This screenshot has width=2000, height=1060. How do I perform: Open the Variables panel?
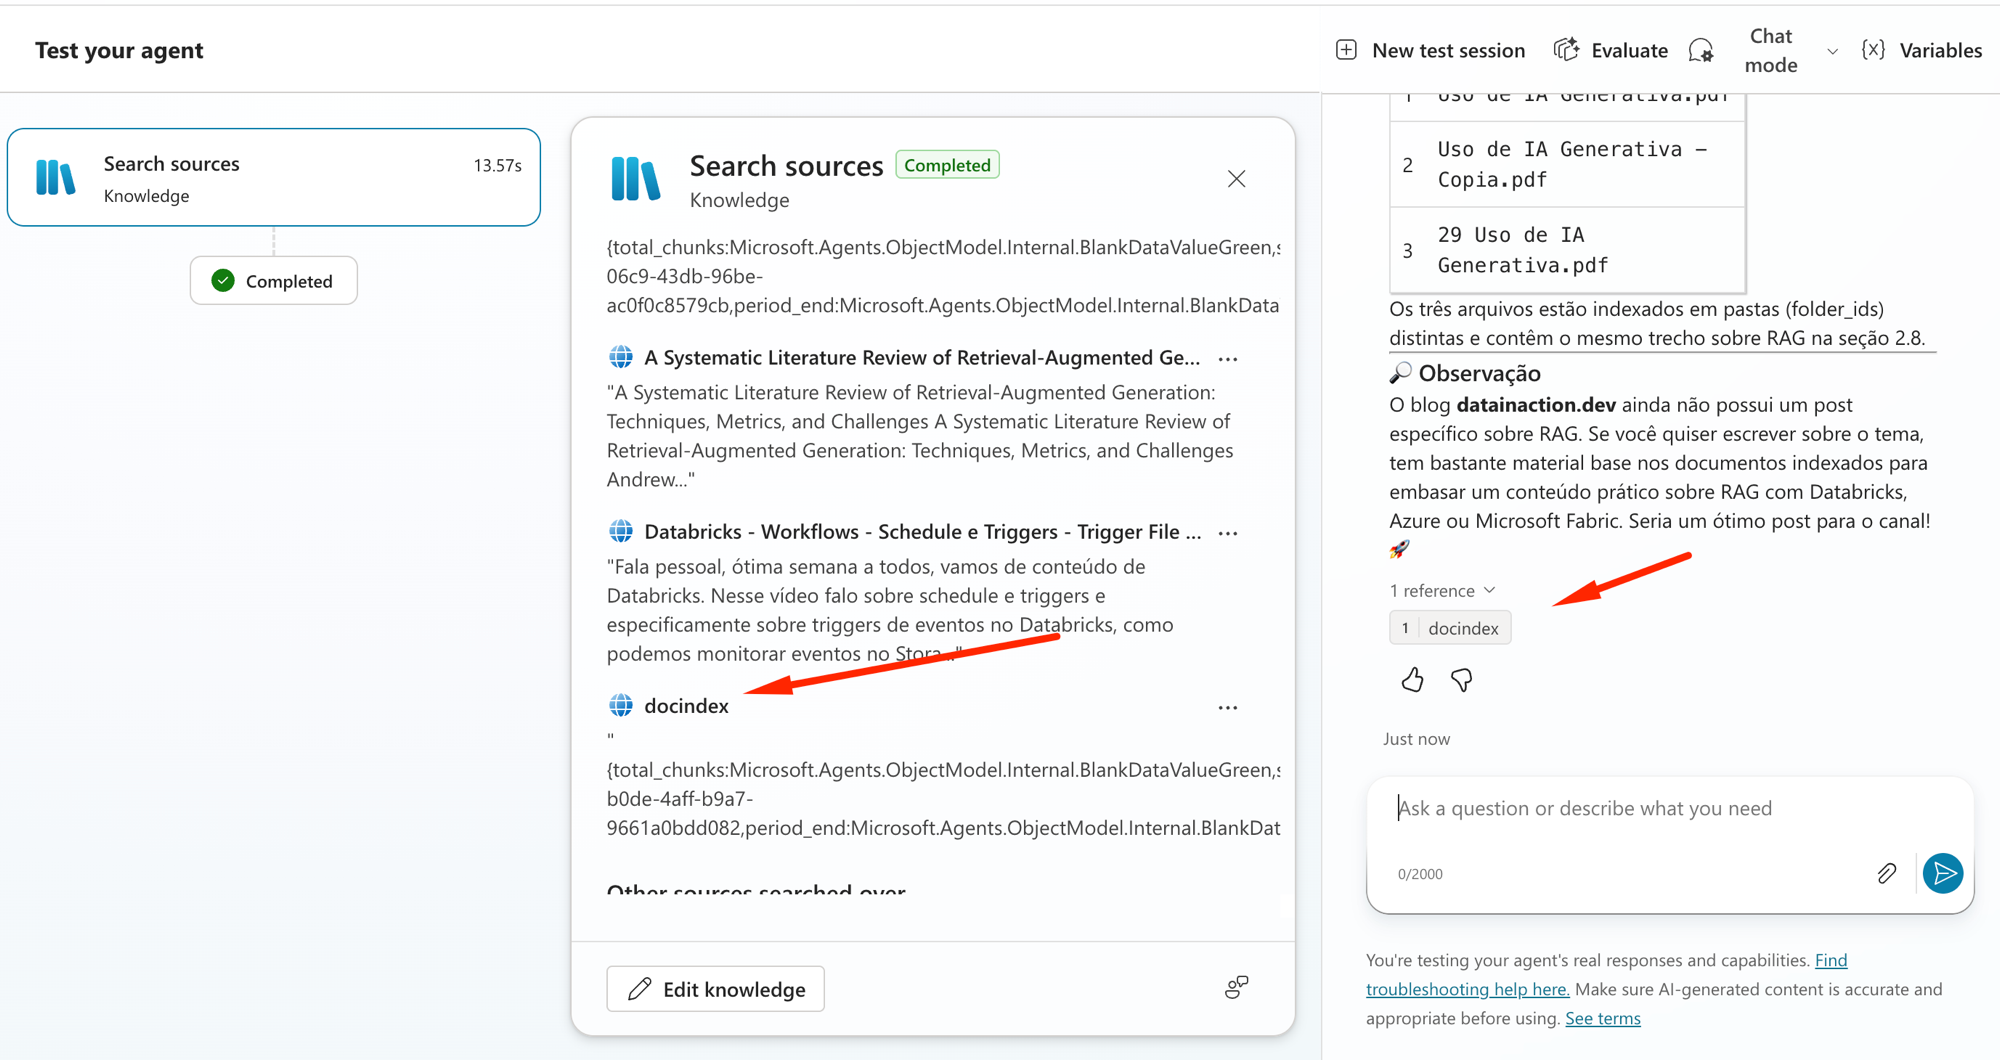tap(1922, 50)
